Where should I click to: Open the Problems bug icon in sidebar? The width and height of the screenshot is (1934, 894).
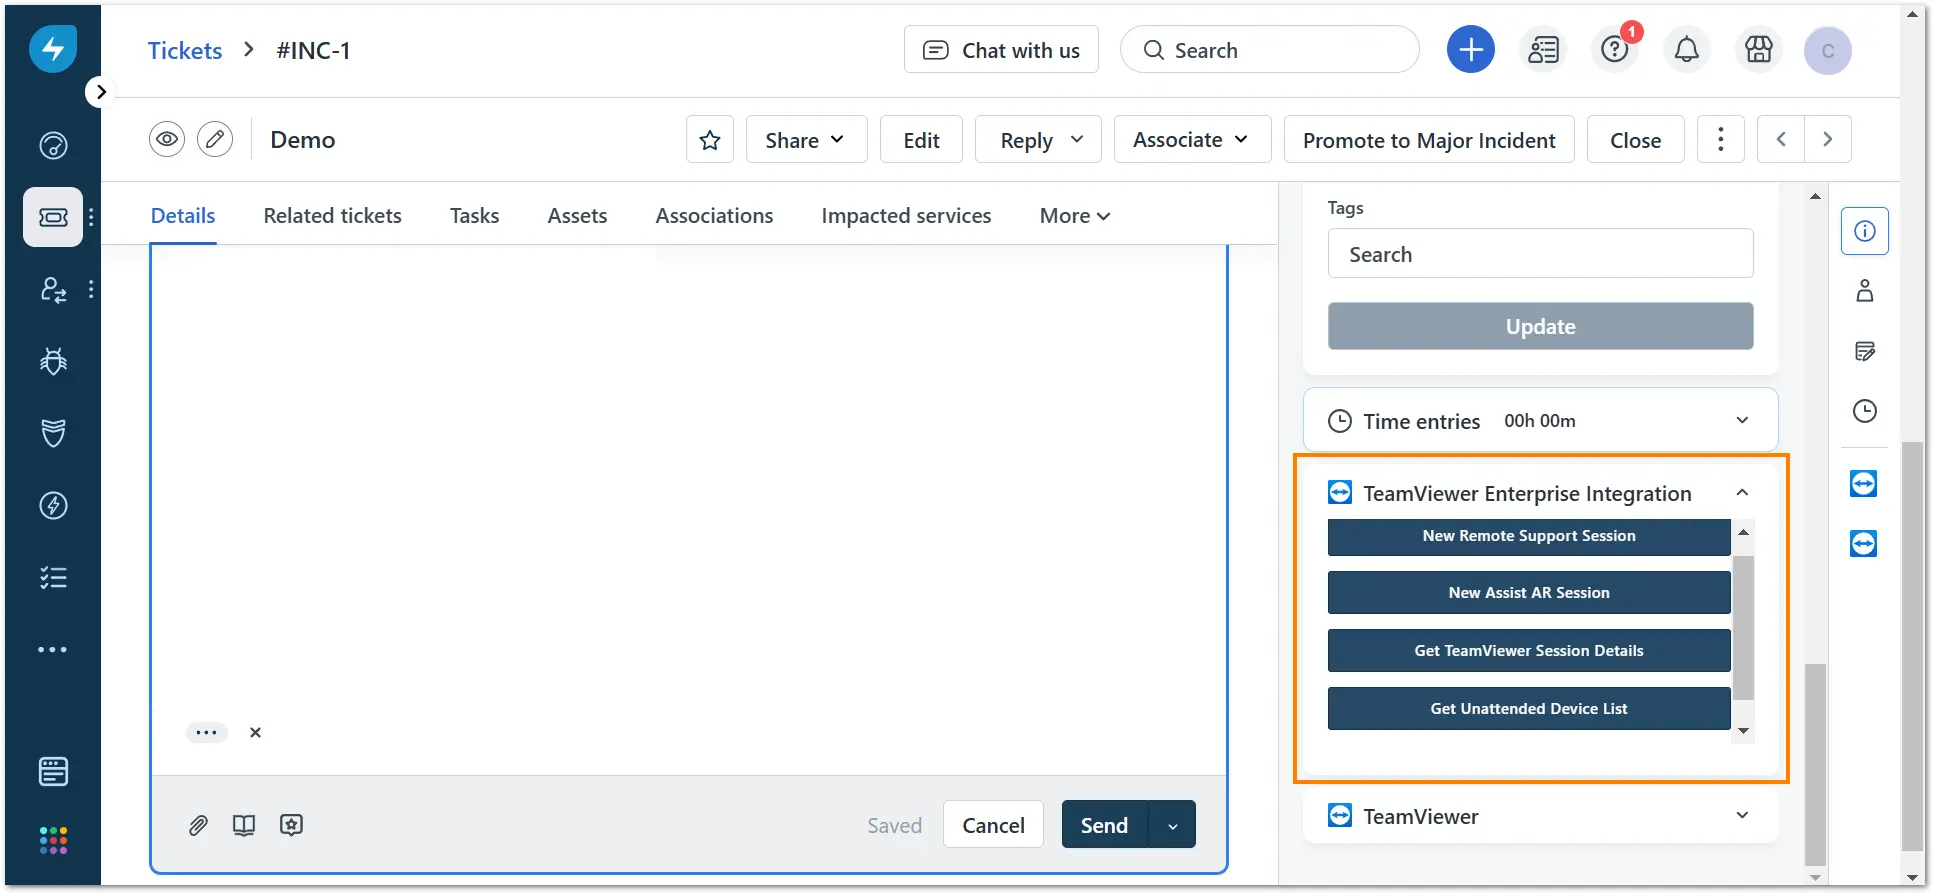(53, 361)
